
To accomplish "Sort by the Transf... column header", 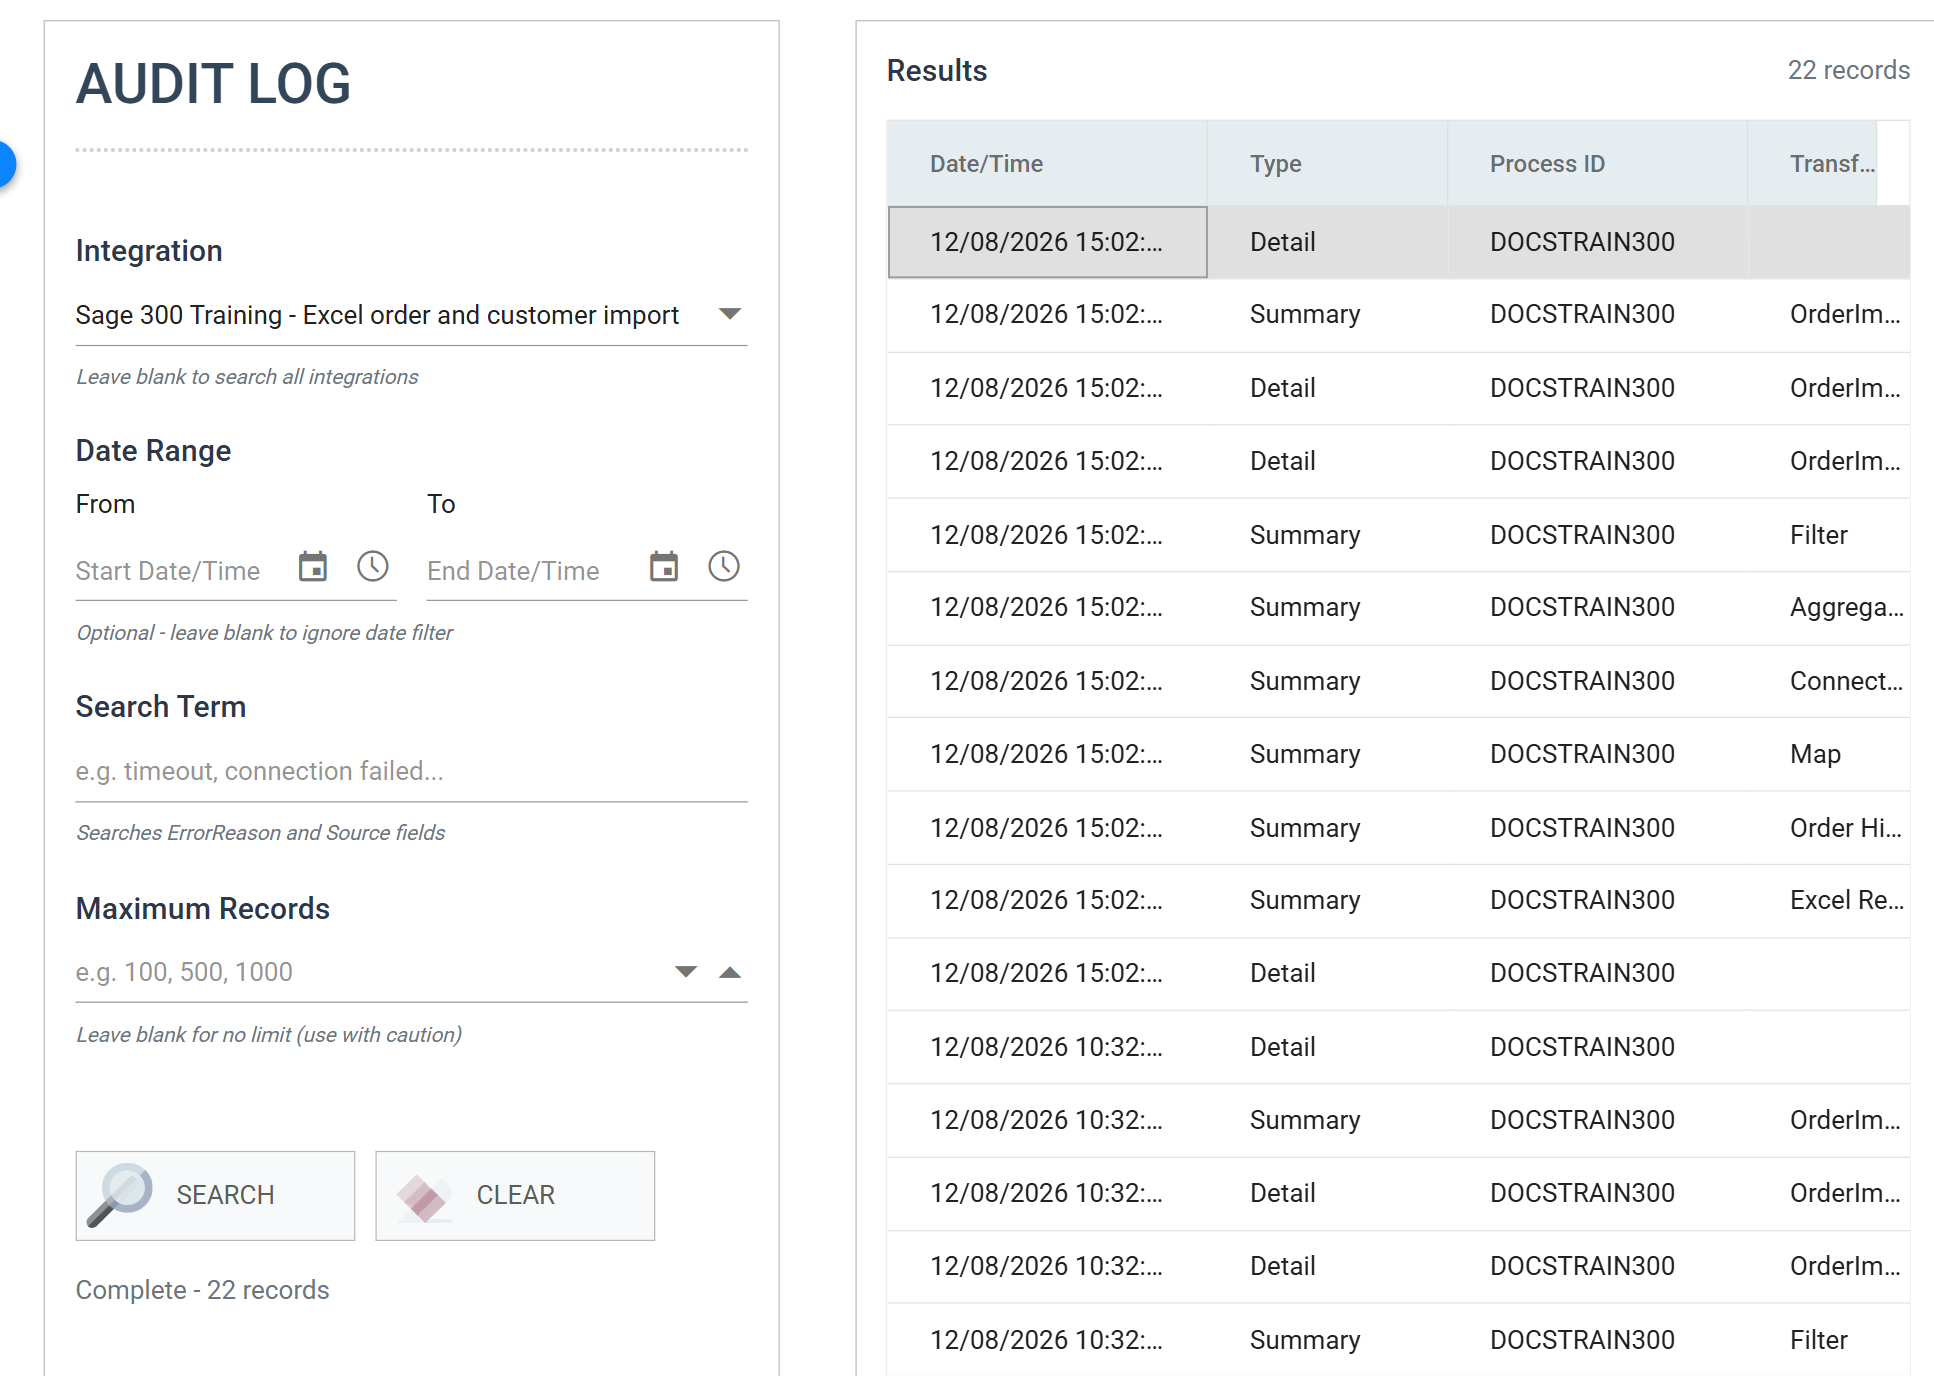I will pyautogui.click(x=1812, y=164).
